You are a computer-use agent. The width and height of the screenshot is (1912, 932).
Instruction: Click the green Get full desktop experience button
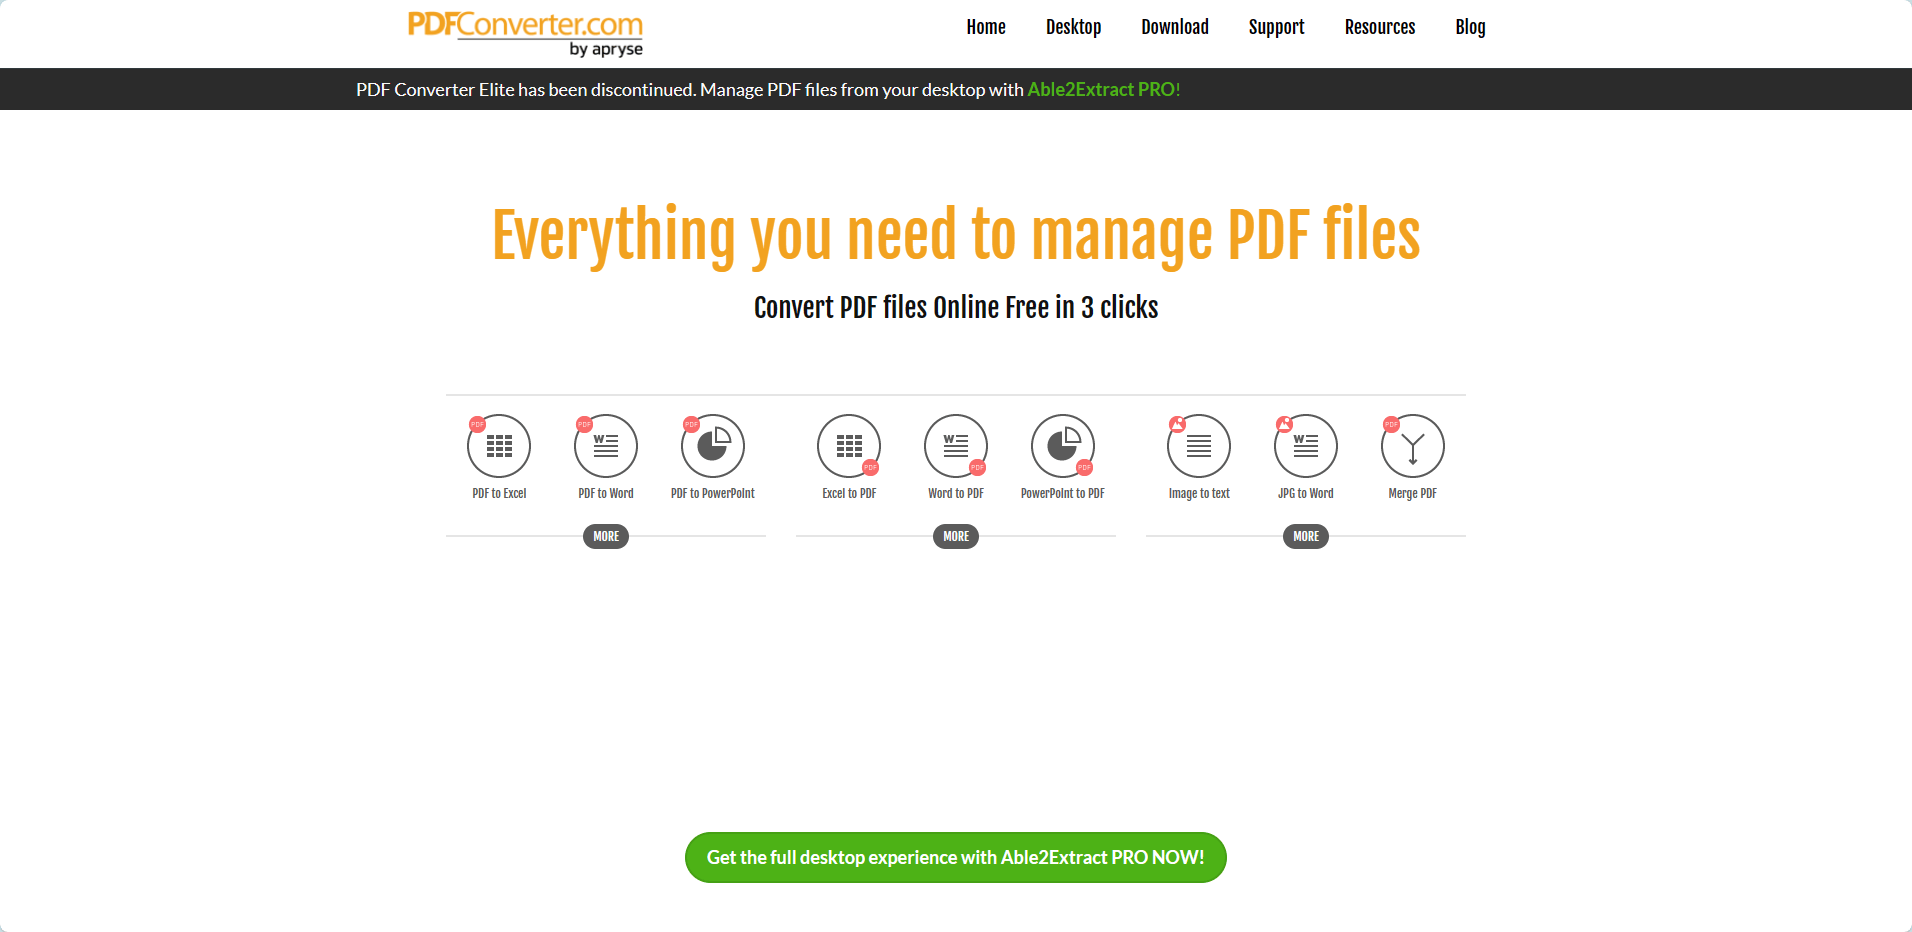coord(956,858)
